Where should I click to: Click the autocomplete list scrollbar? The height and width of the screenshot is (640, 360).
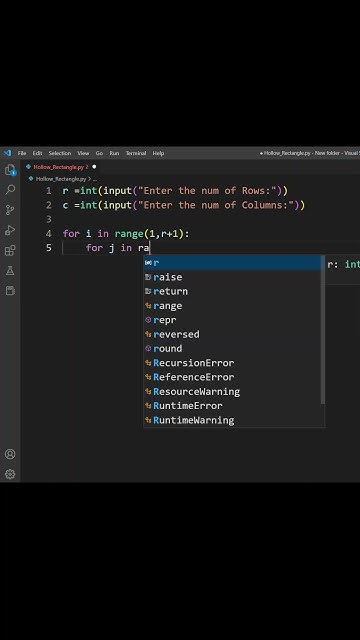coord(323,330)
